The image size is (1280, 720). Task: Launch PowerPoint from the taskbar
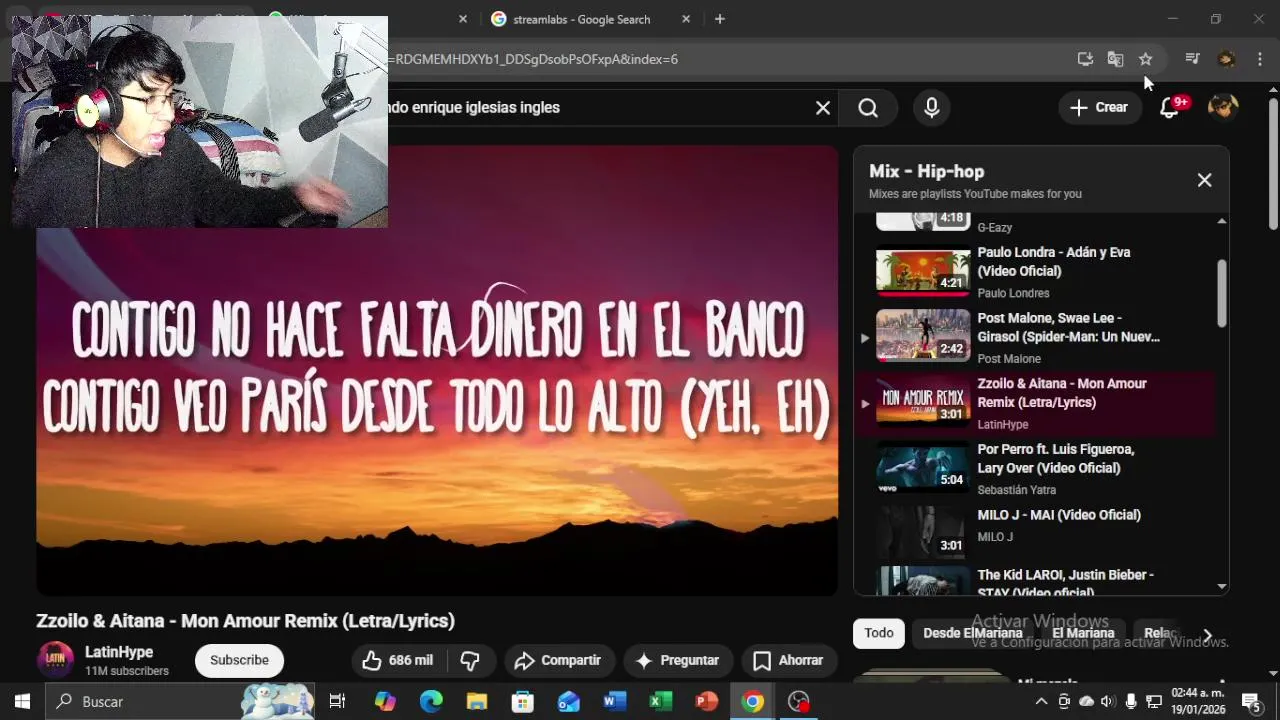coord(706,701)
